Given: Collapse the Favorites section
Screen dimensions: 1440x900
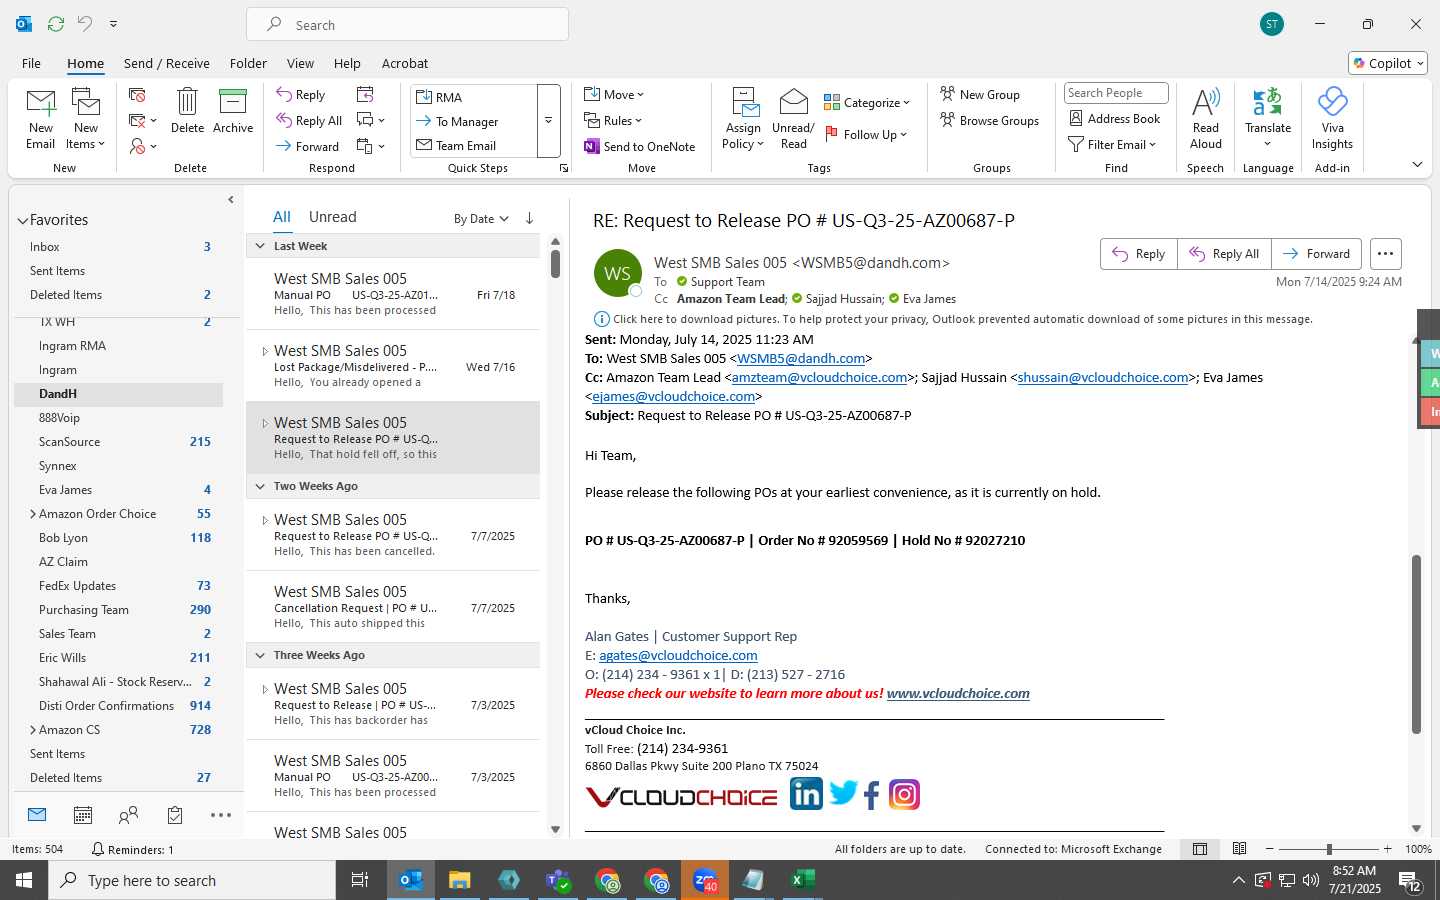Looking at the screenshot, I should tap(22, 220).
